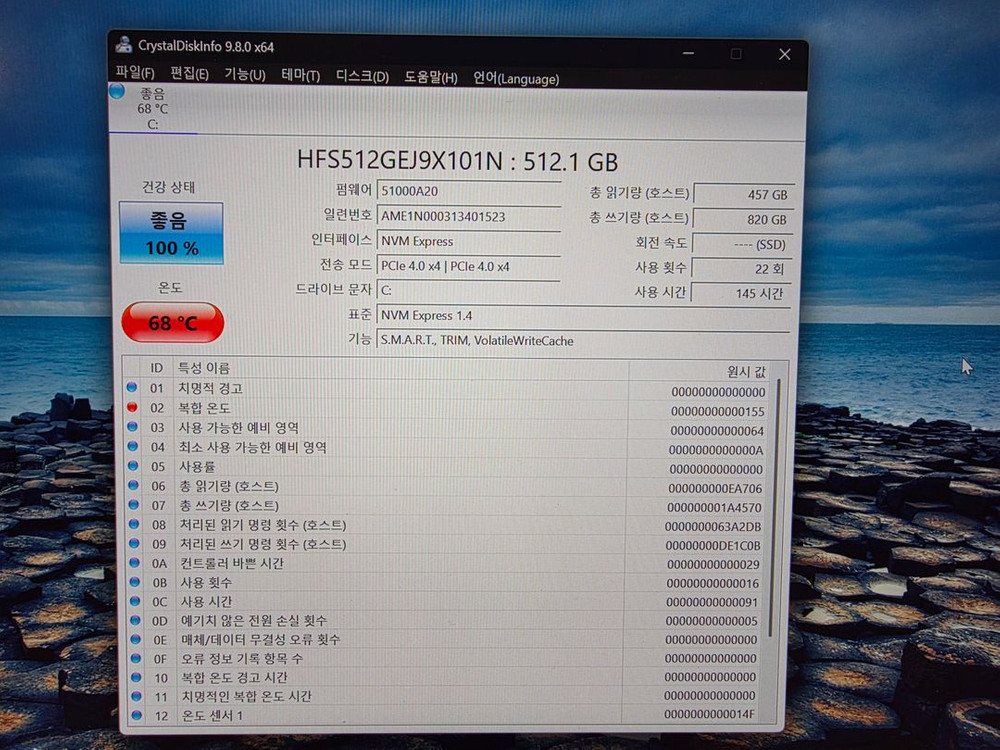Open the 테마(T) menu
This screenshot has height=750, width=1000.
pos(300,75)
